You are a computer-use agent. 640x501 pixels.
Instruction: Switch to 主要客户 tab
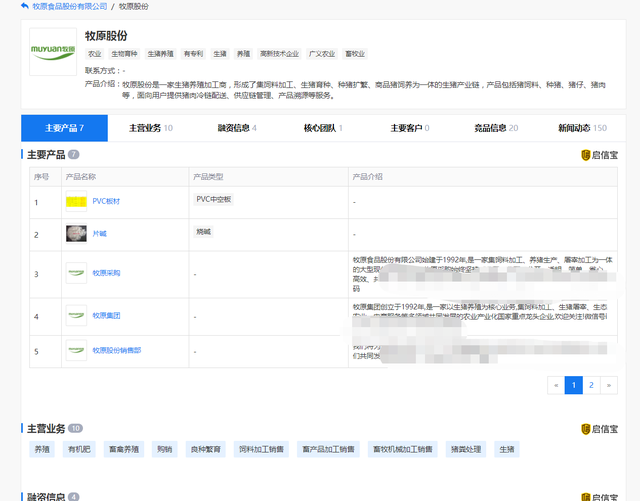point(410,128)
